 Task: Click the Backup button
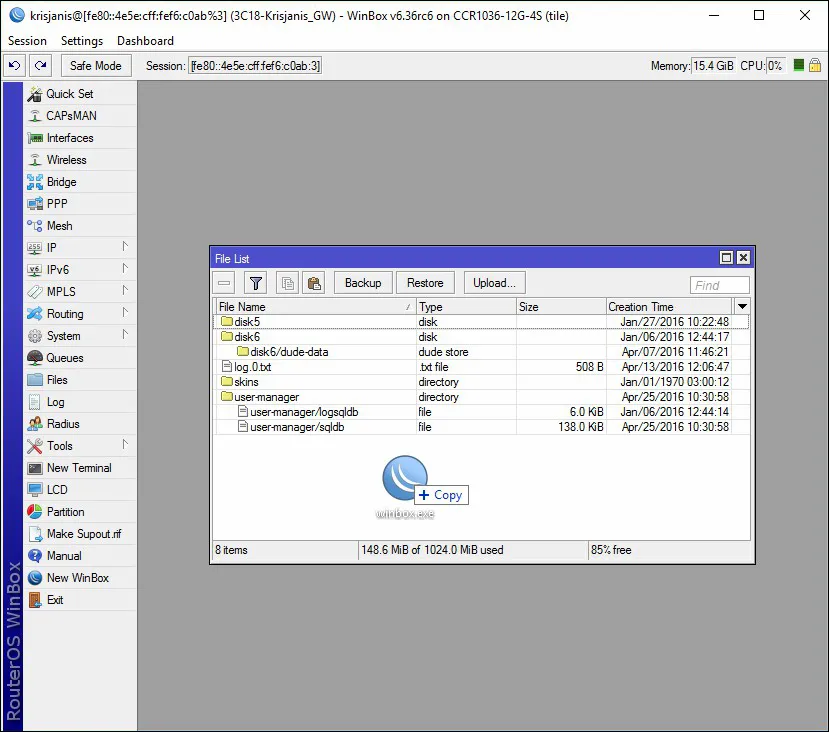(x=362, y=283)
